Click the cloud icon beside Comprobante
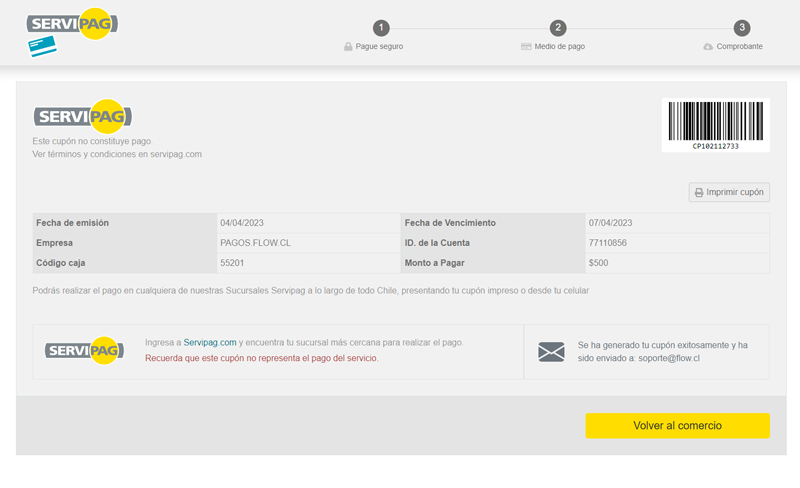The height and width of the screenshot is (488, 800). pos(708,46)
